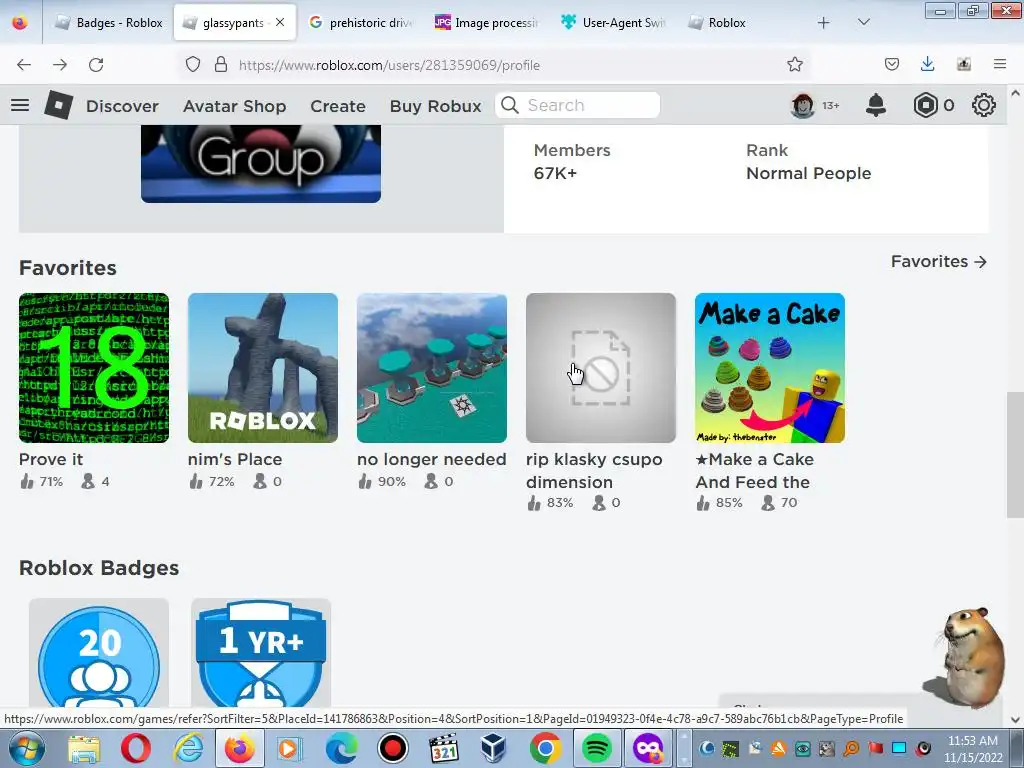Click the taskbar clock showing 11:53 AM
This screenshot has height=768, width=1024.
click(972, 748)
